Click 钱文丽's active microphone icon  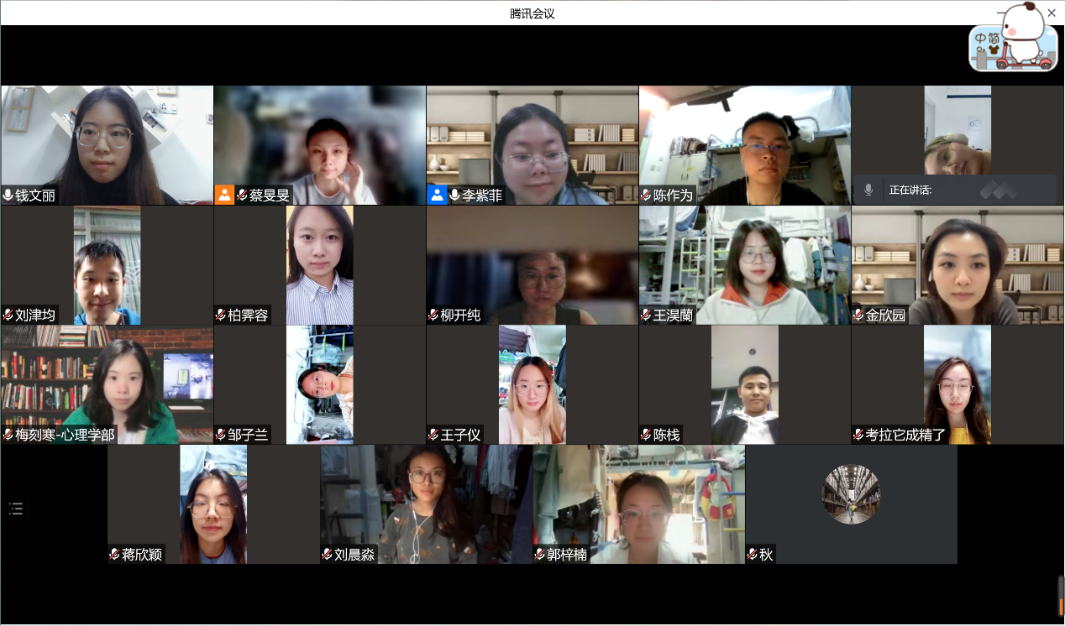tap(8, 195)
